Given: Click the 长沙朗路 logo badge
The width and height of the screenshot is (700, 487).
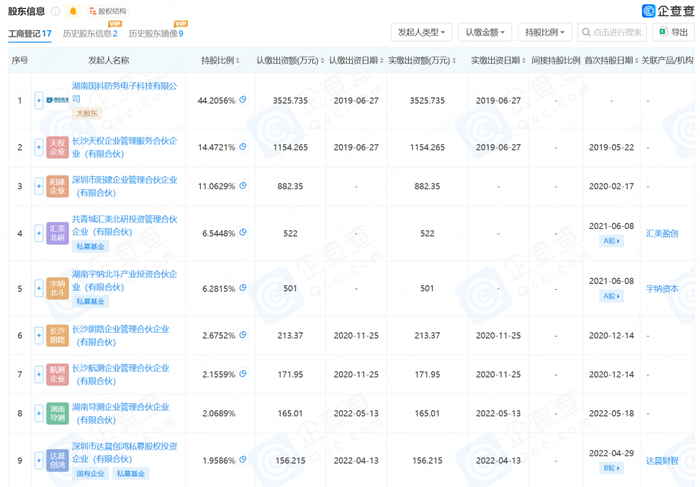Looking at the screenshot, I should (x=58, y=335).
